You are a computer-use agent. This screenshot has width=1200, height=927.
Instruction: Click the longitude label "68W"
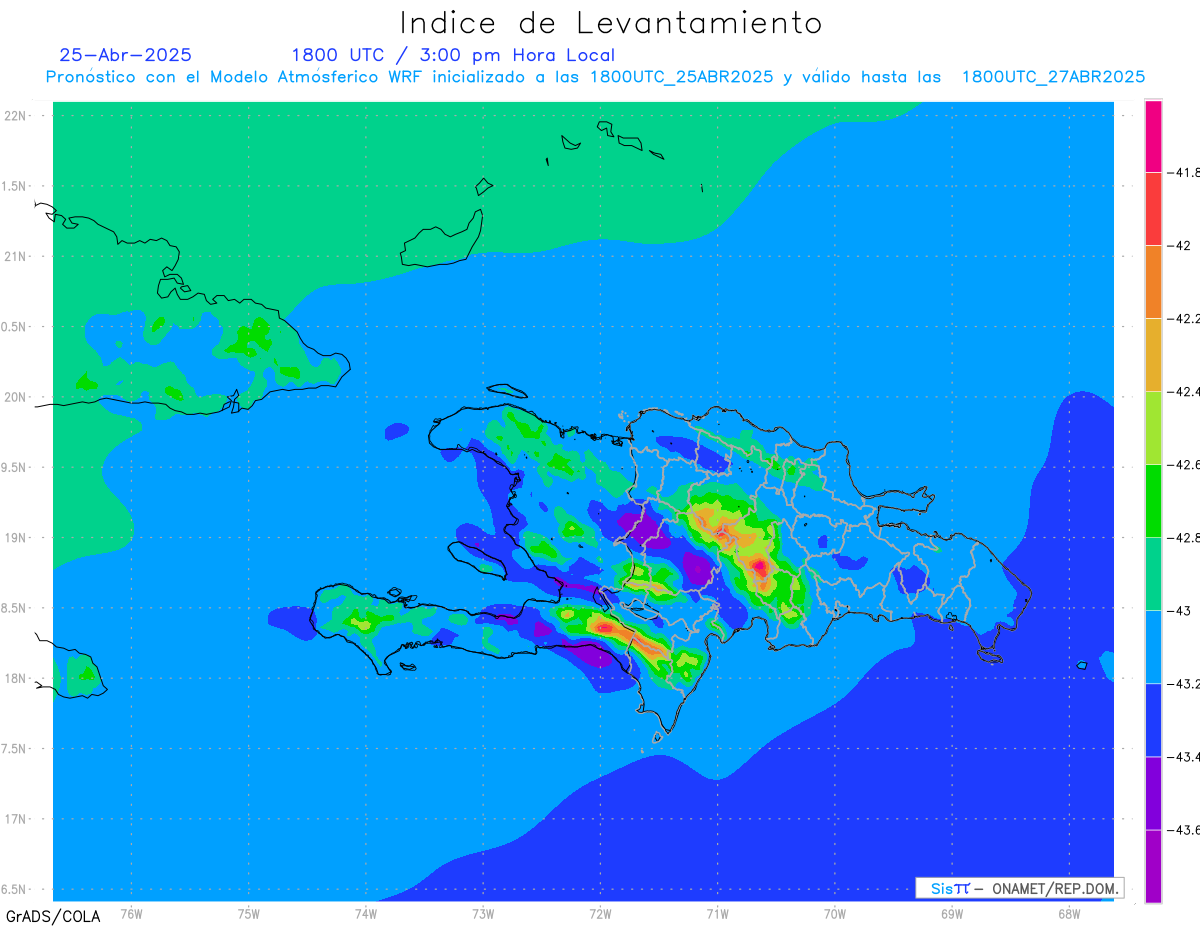pos(1068,913)
